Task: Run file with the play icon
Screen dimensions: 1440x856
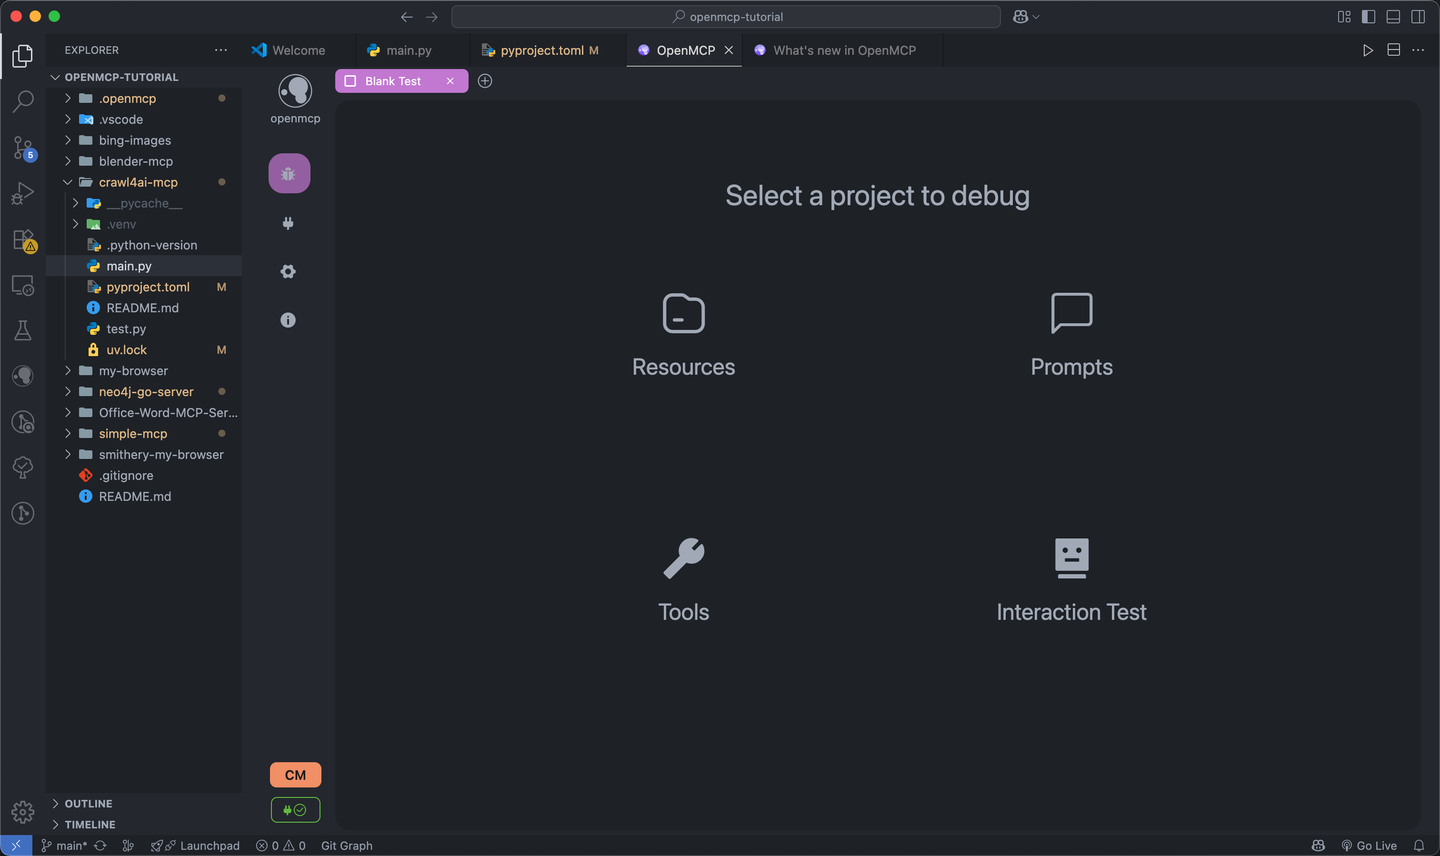Action: click(x=1368, y=50)
